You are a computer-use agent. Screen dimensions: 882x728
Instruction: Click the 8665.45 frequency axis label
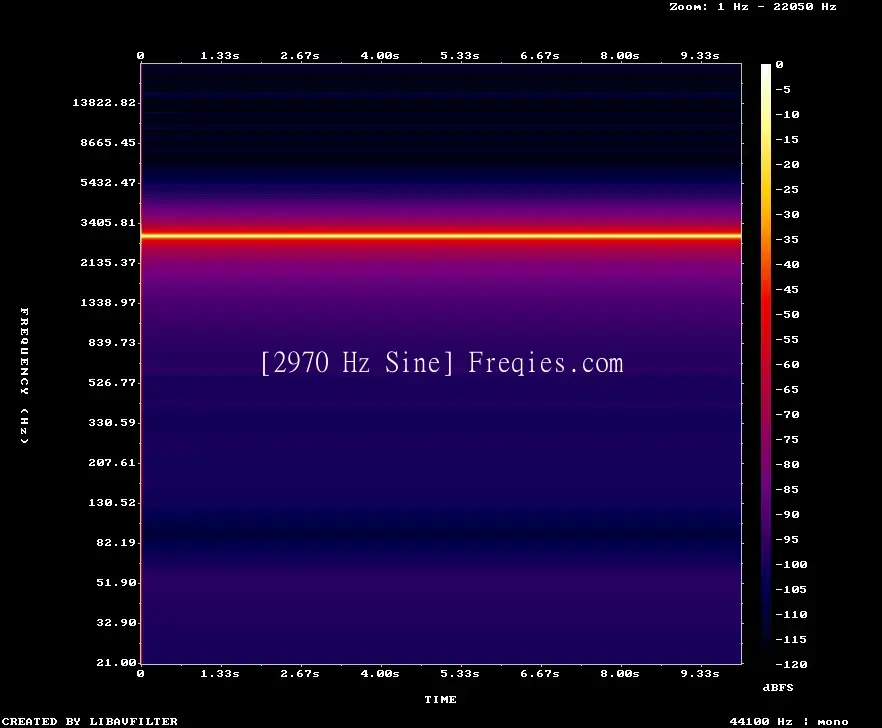click(x=108, y=142)
